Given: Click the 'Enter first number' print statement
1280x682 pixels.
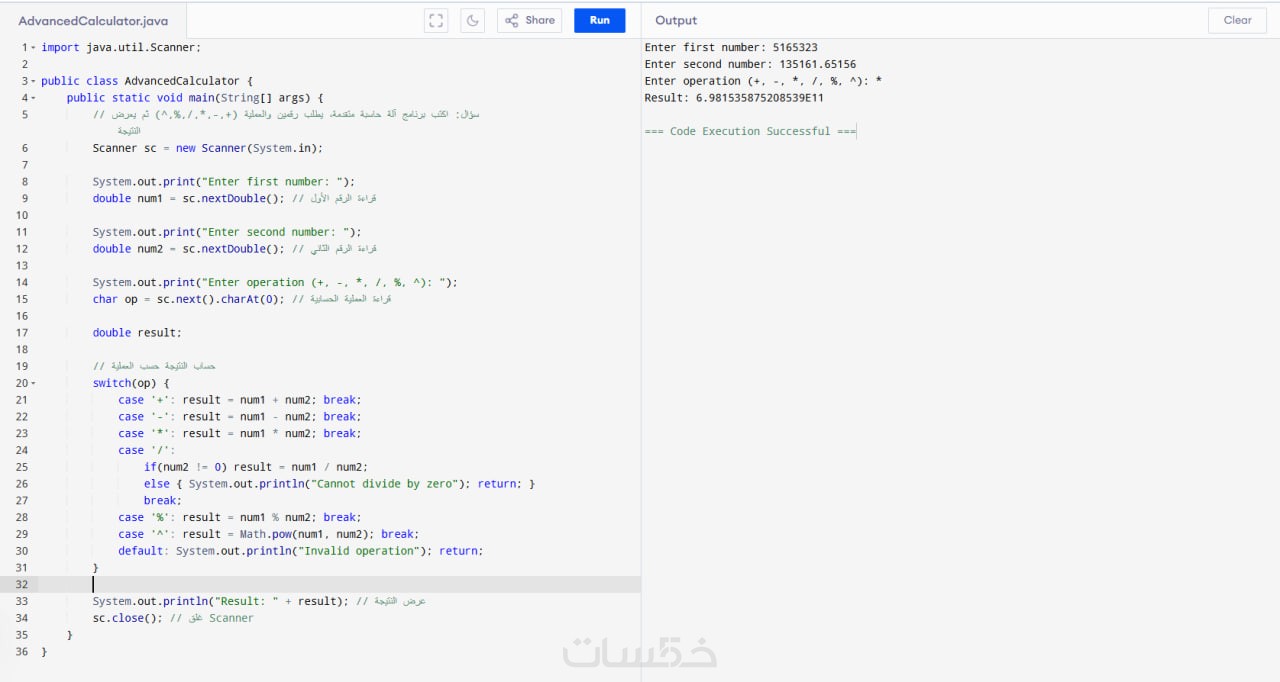Looking at the screenshot, I should [x=224, y=182].
